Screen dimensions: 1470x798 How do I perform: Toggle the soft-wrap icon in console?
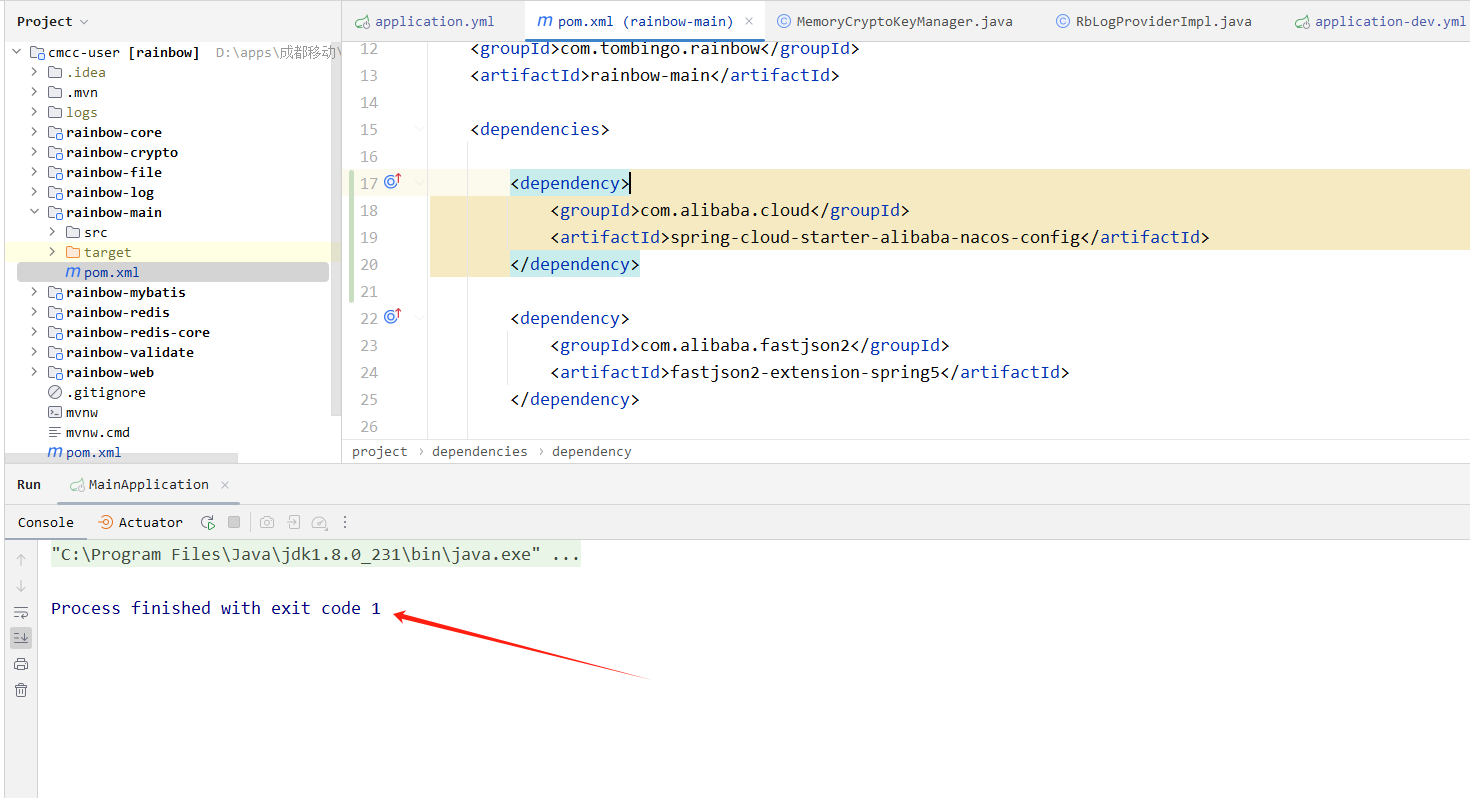[x=21, y=612]
